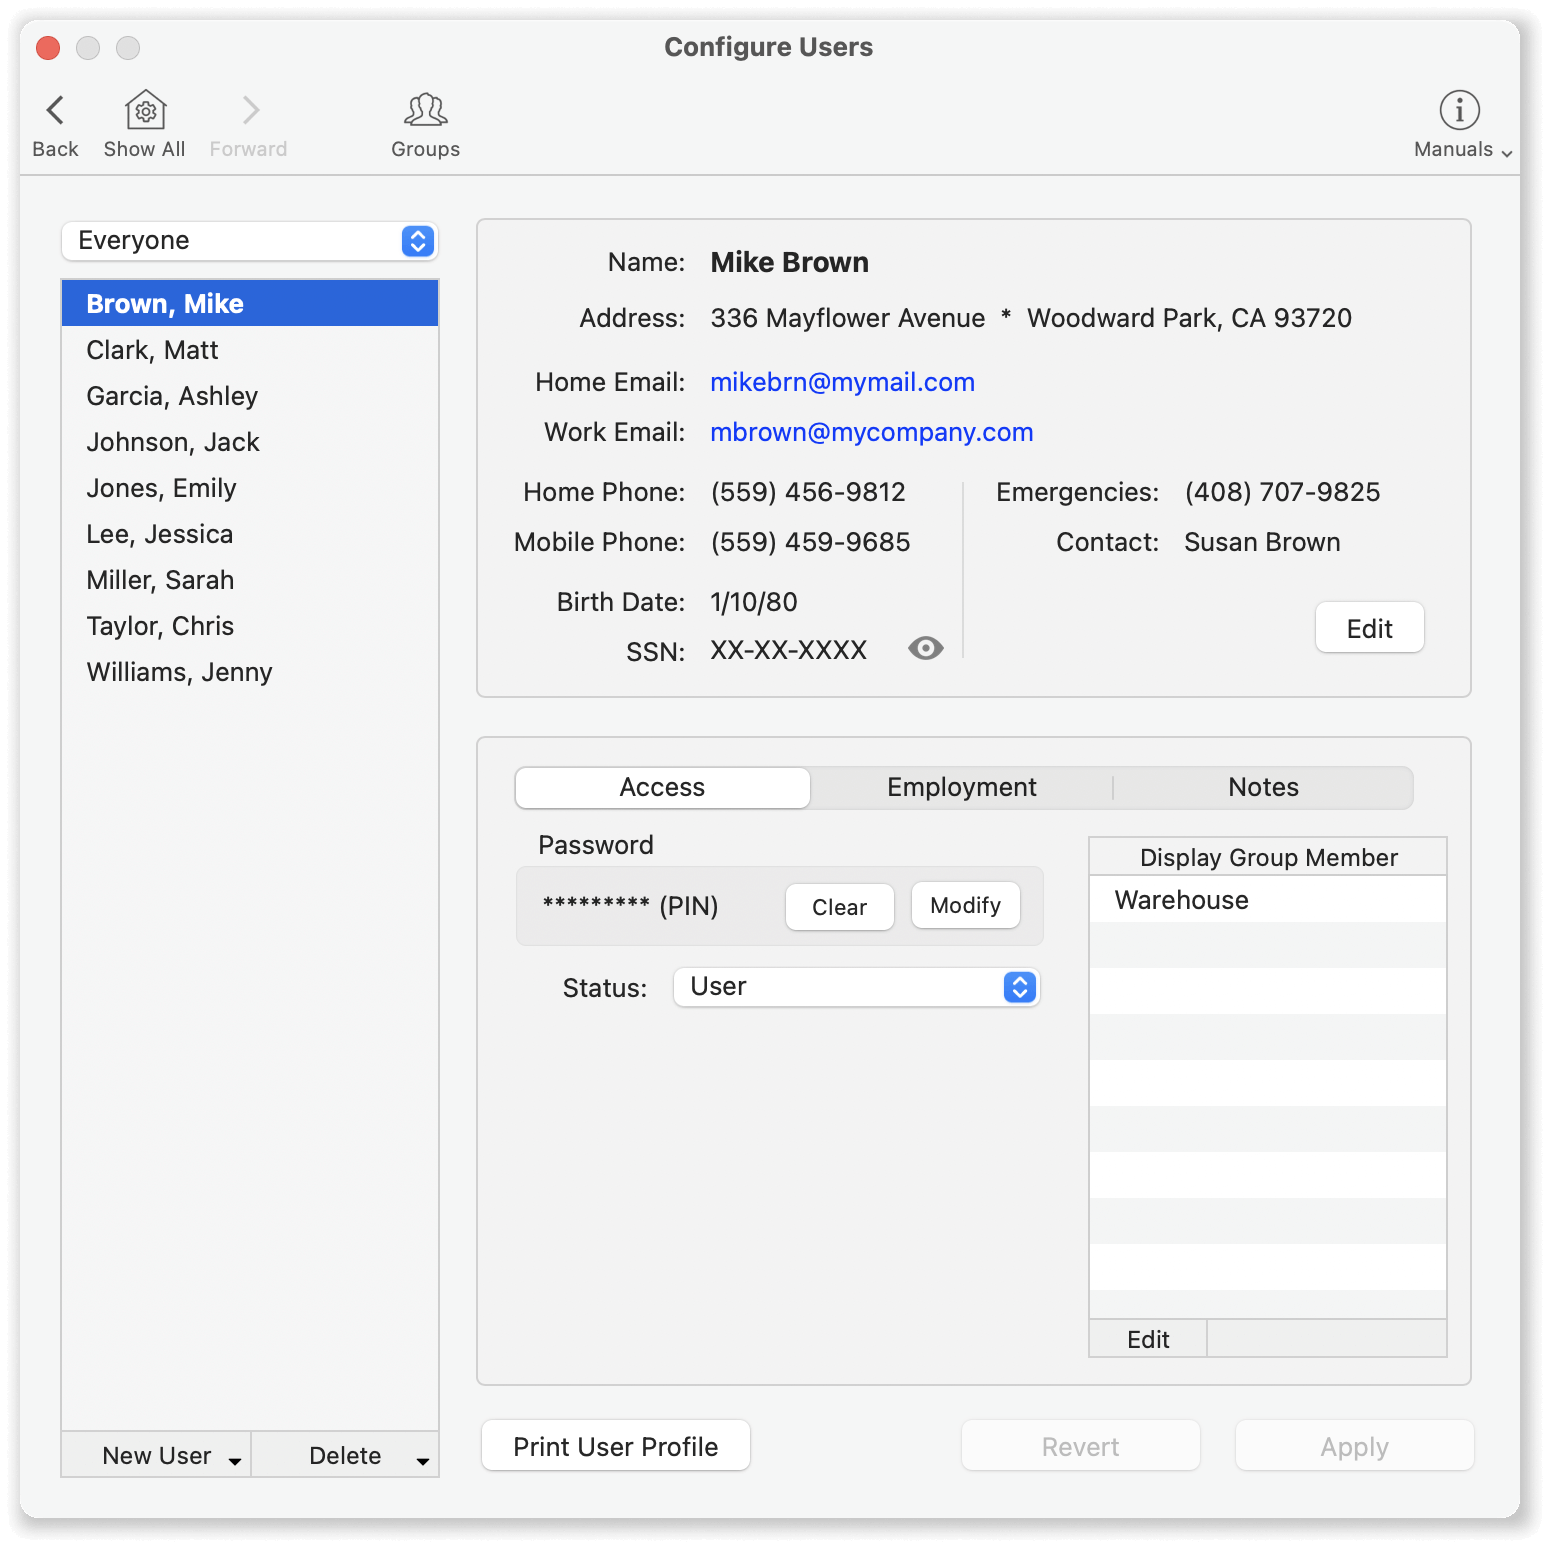Screen dimensions: 1550x1548
Task: Modify the PIN password
Action: click(966, 905)
